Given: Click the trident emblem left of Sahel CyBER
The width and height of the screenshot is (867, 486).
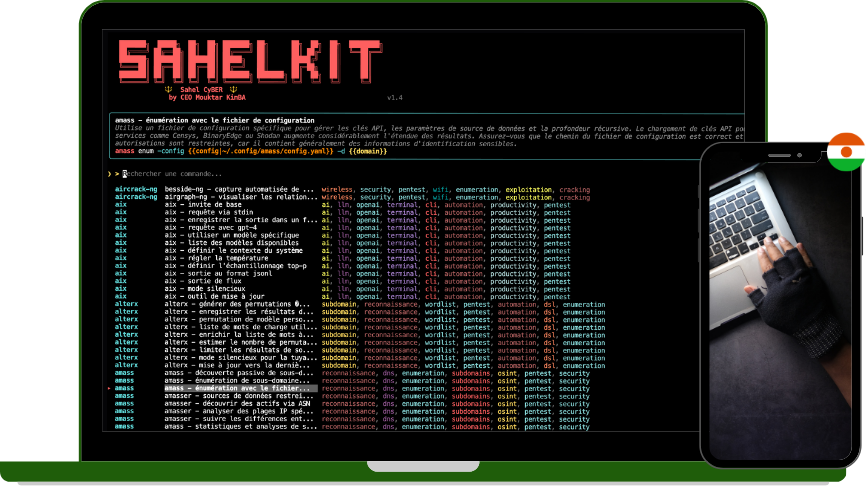Looking at the screenshot, I should coord(169,90).
